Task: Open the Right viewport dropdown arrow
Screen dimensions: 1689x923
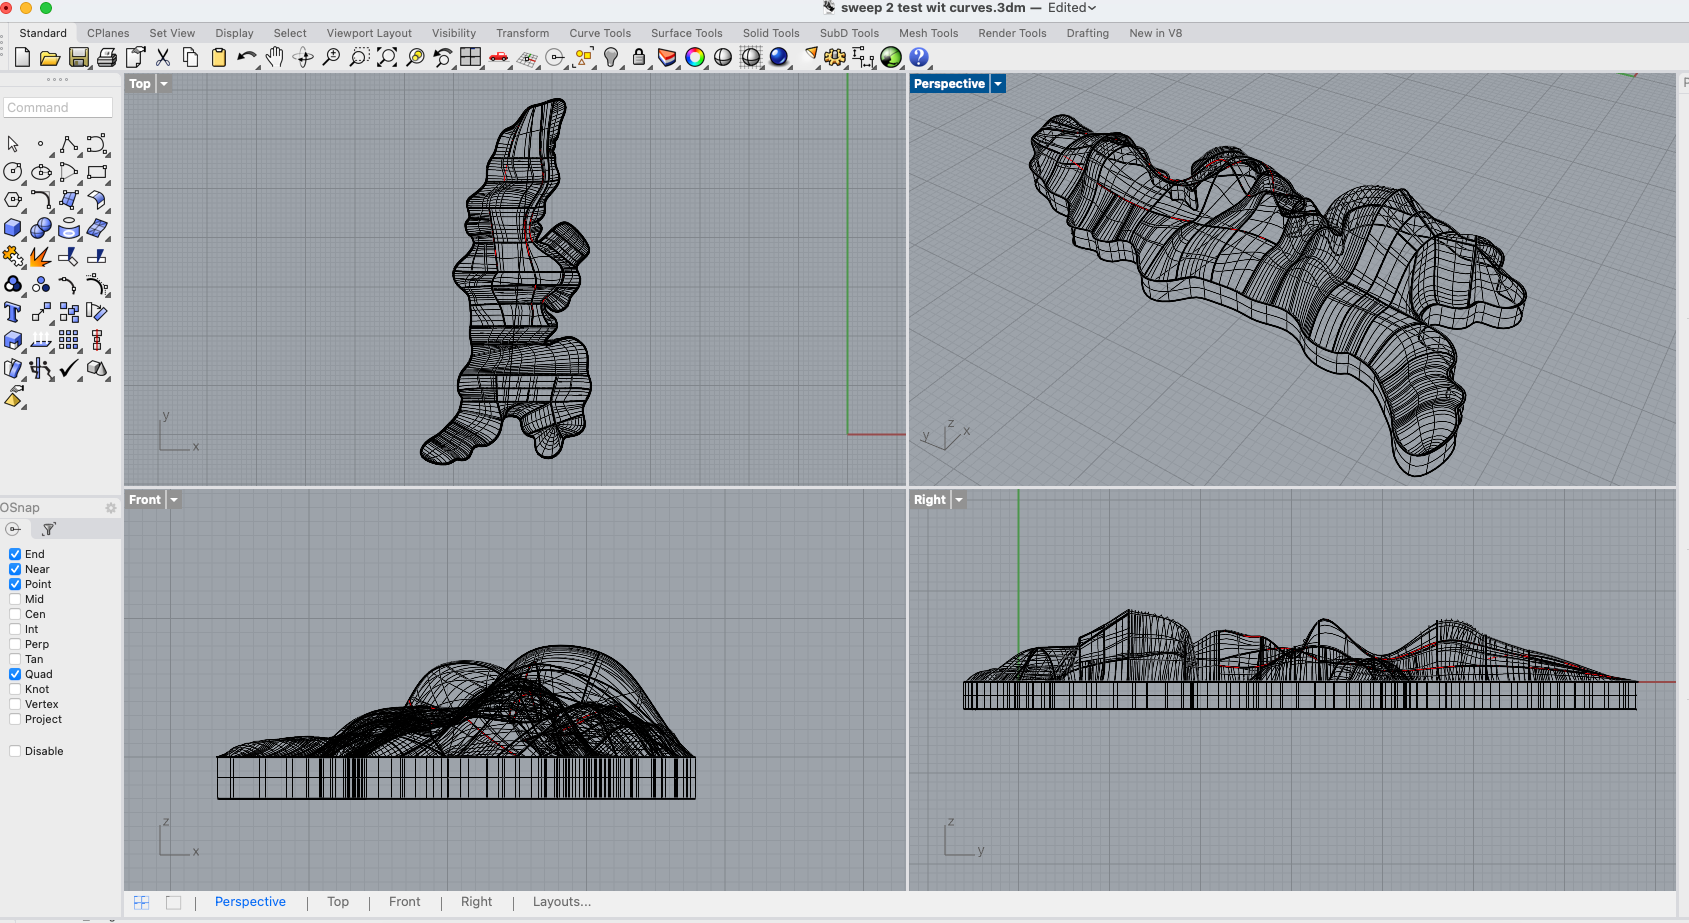Action: (x=959, y=500)
